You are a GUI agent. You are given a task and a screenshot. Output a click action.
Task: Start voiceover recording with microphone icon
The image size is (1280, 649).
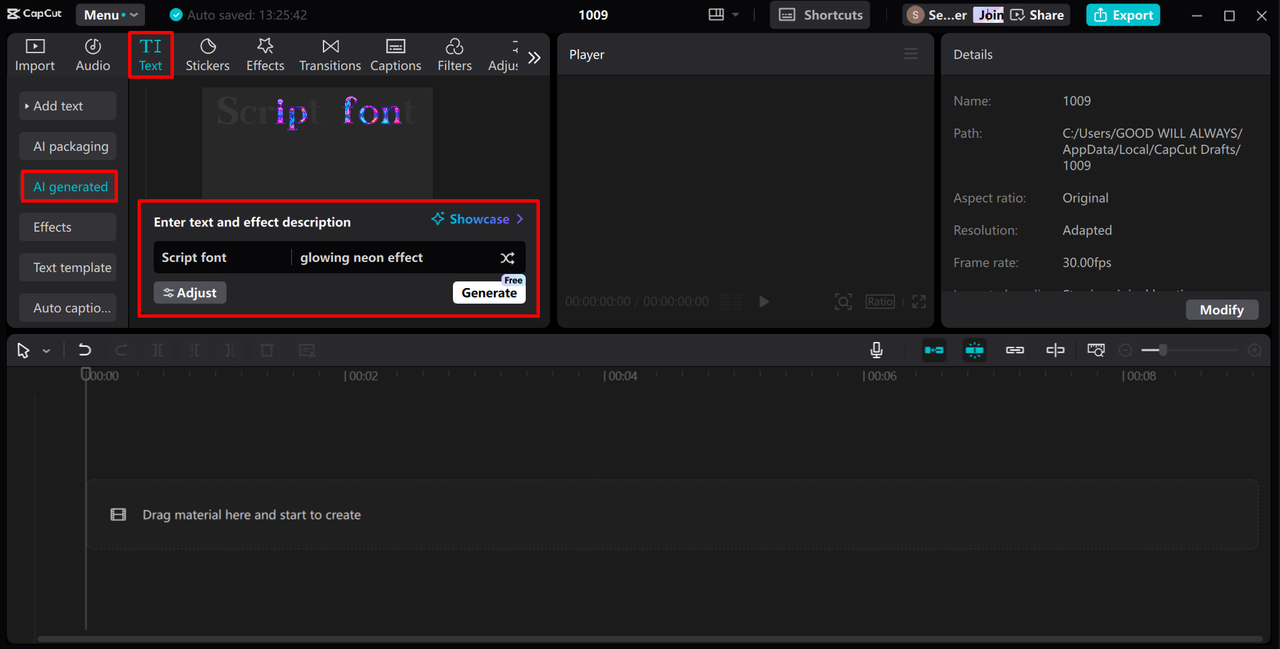click(x=876, y=350)
